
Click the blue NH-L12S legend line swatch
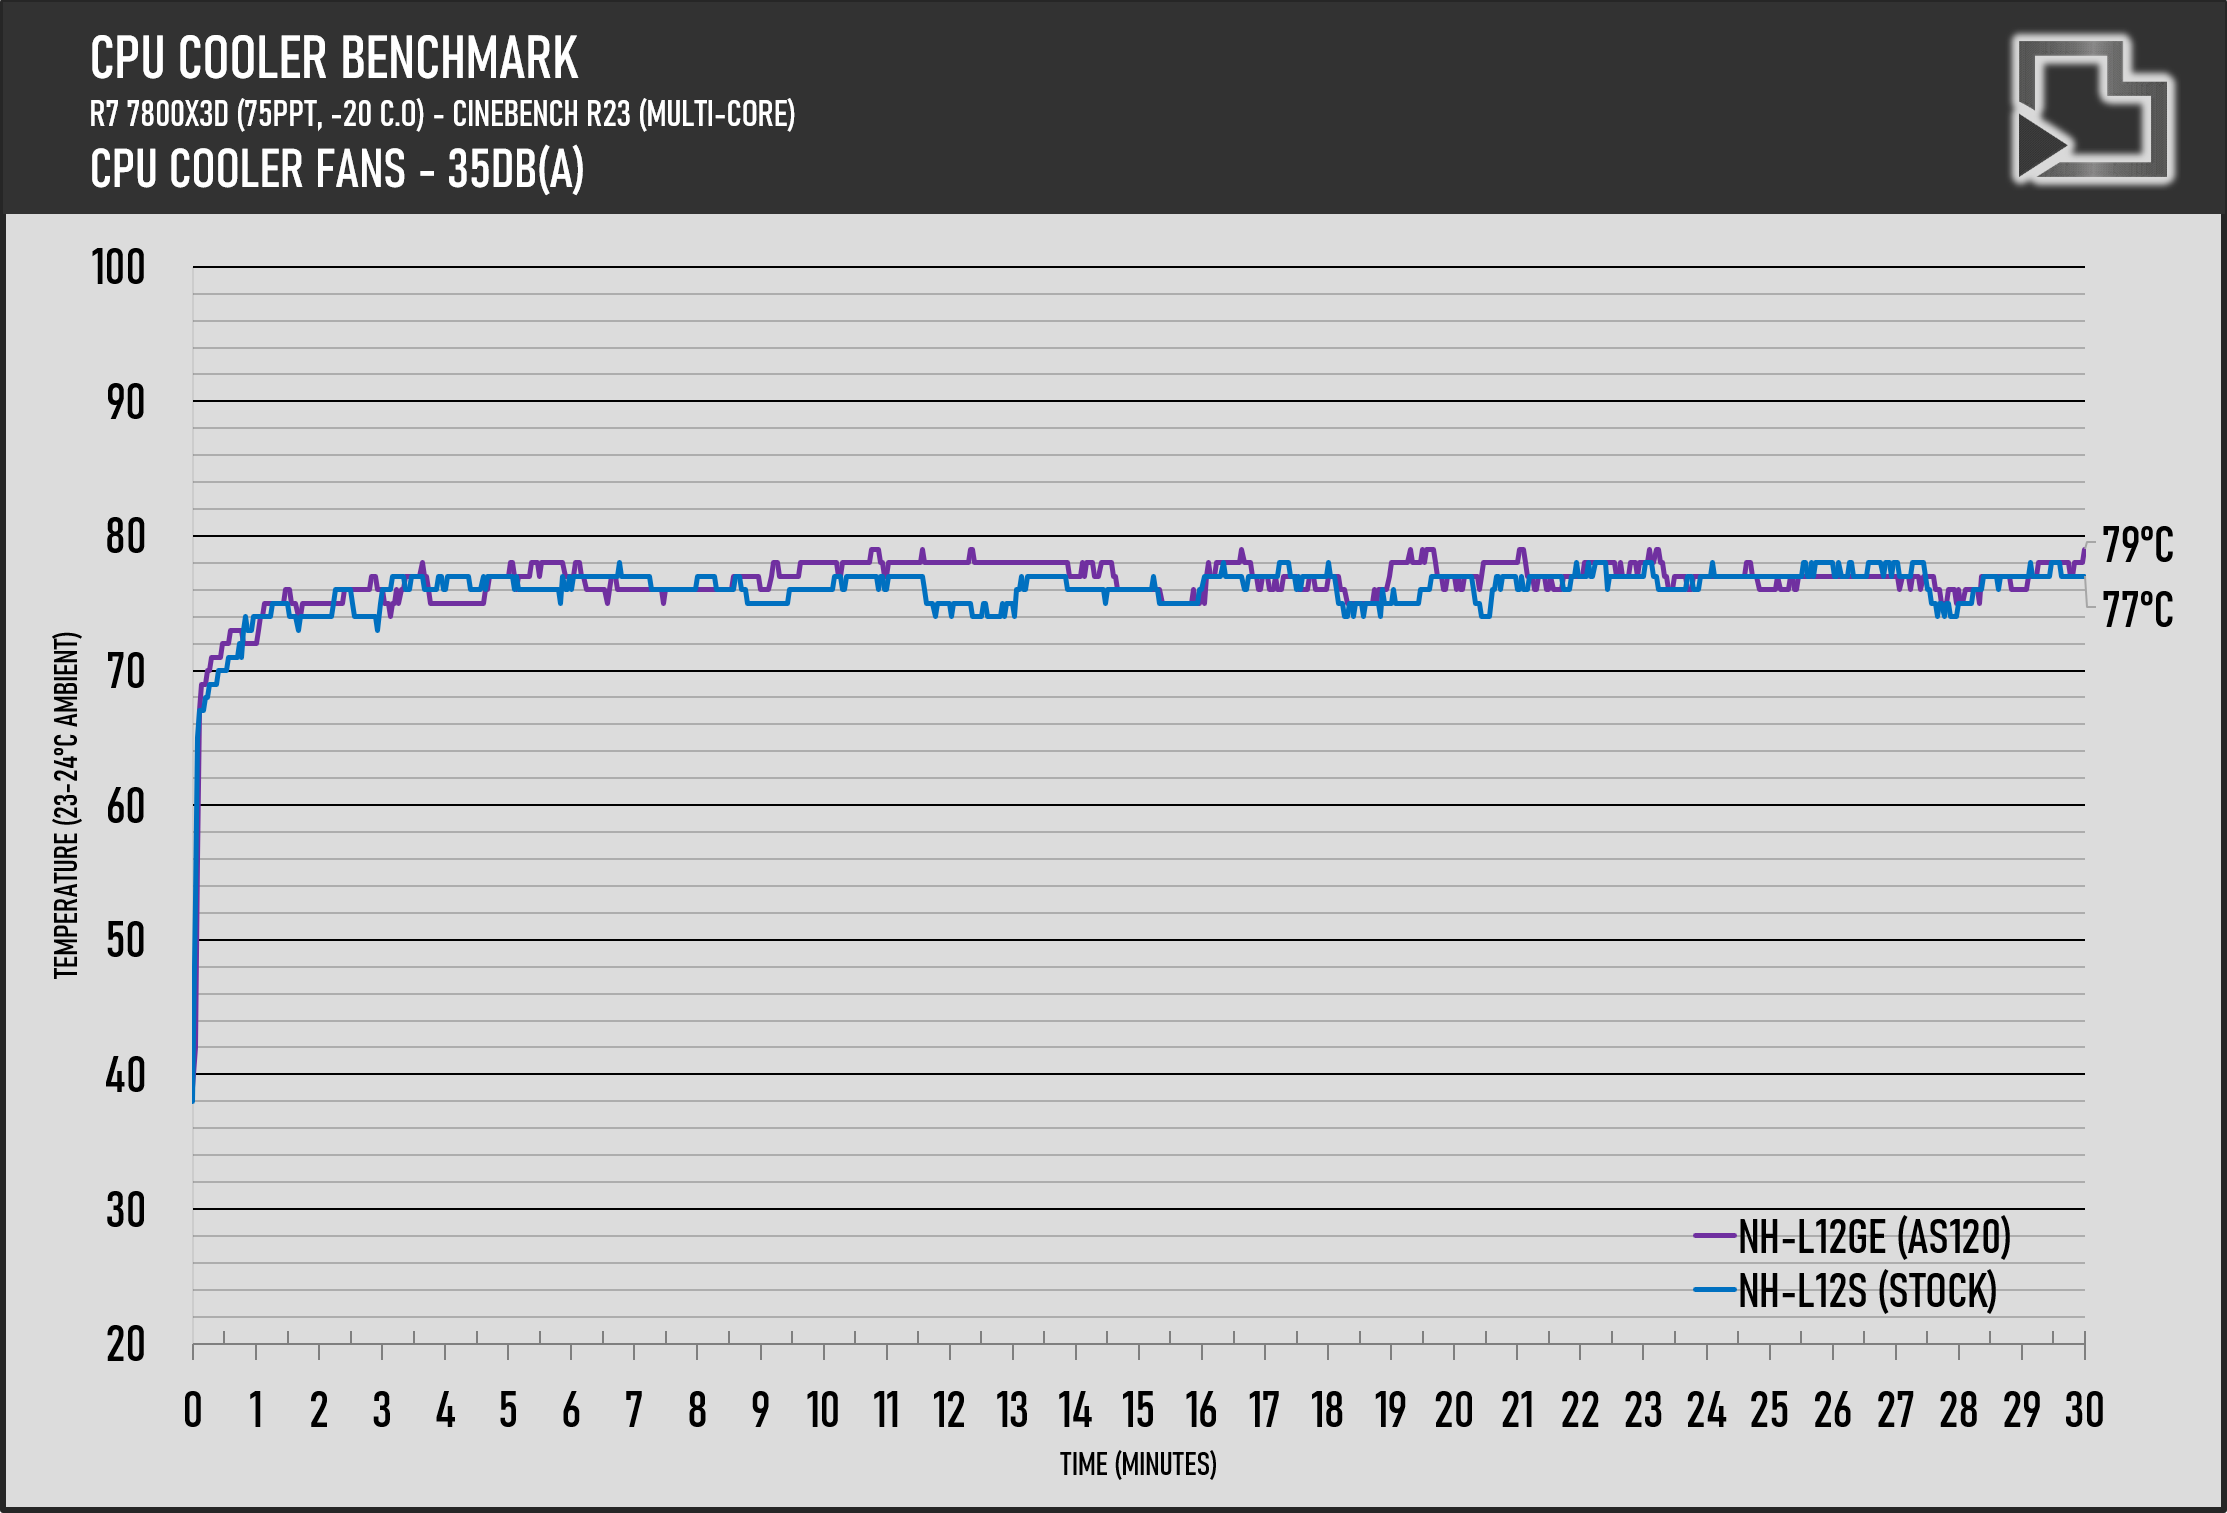click(x=1714, y=1291)
